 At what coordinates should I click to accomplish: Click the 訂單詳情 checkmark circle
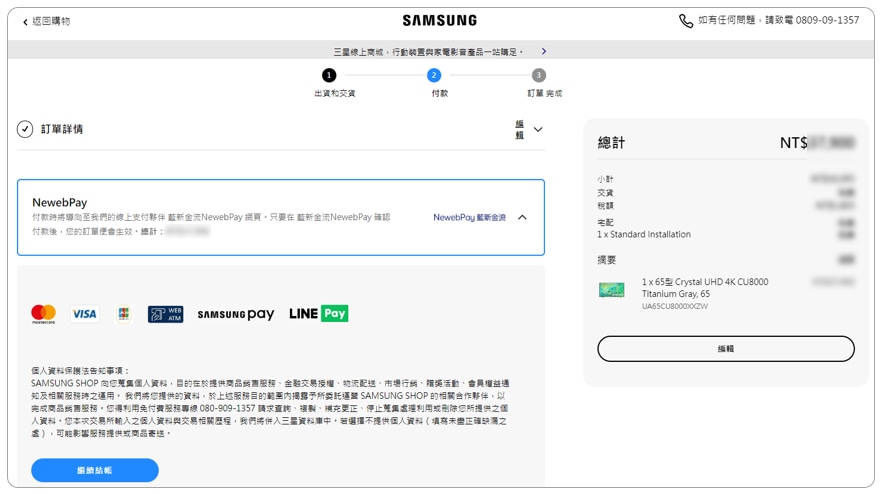click(25, 129)
